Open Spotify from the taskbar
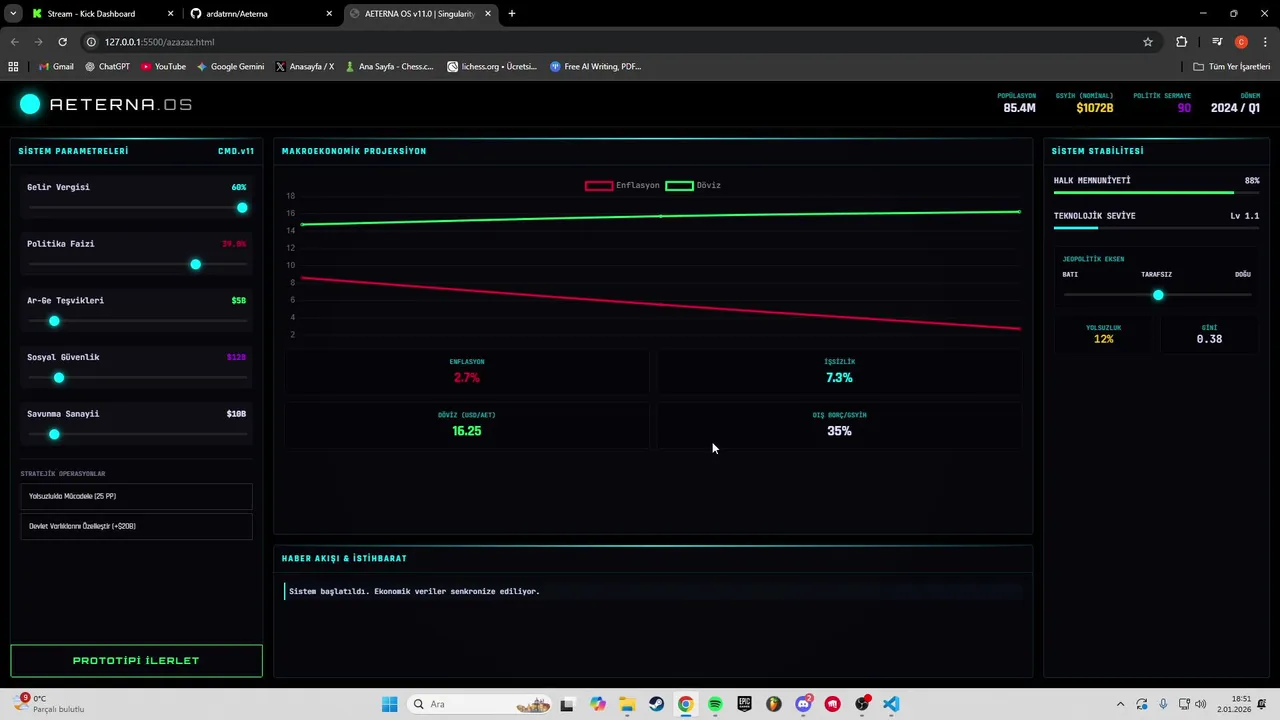This screenshot has height=720, width=1280. click(x=715, y=704)
